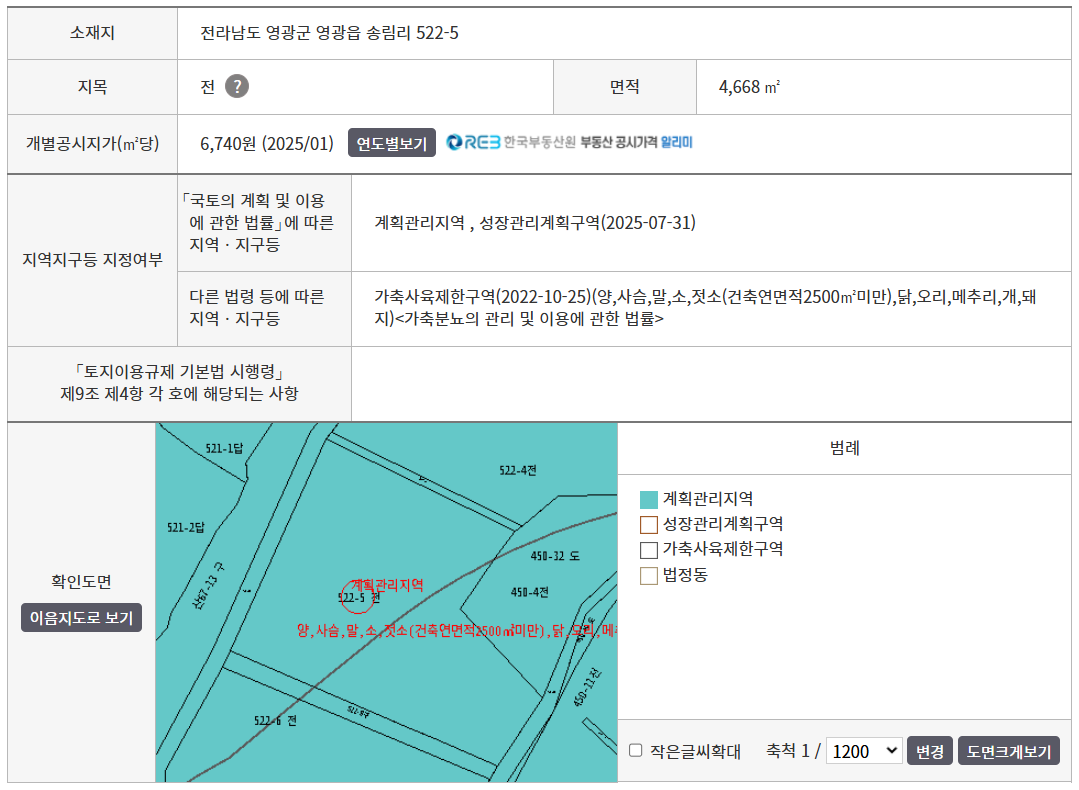Click the 가축사육제한구역 legend box
Viewport: 1079px width, 790px height.
[x=649, y=549]
